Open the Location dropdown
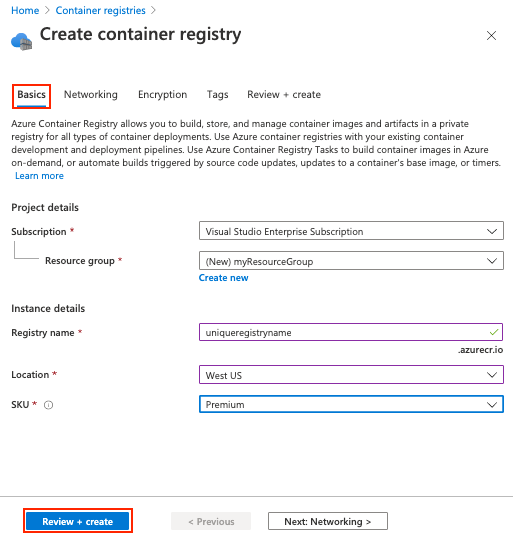The image size is (513, 536). pos(351,375)
